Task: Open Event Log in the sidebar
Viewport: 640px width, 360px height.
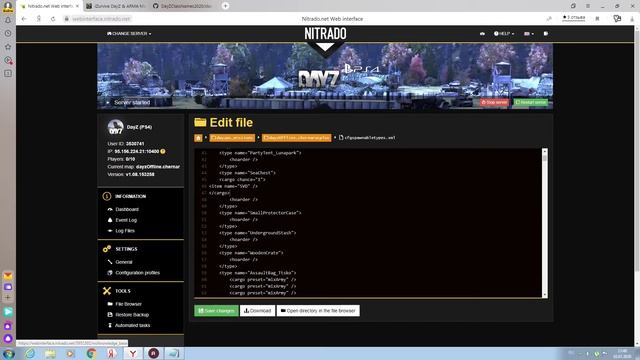Action: [x=126, y=220]
